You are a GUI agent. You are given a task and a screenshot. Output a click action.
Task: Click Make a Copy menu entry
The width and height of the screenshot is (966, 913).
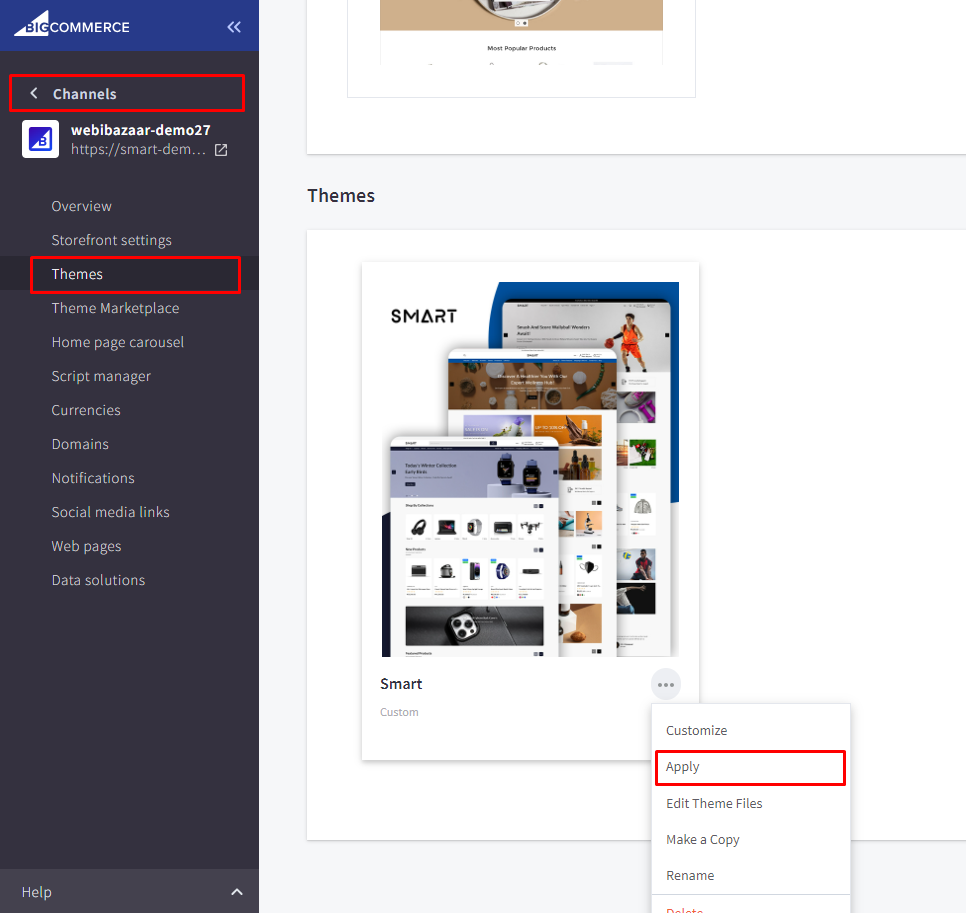702,839
